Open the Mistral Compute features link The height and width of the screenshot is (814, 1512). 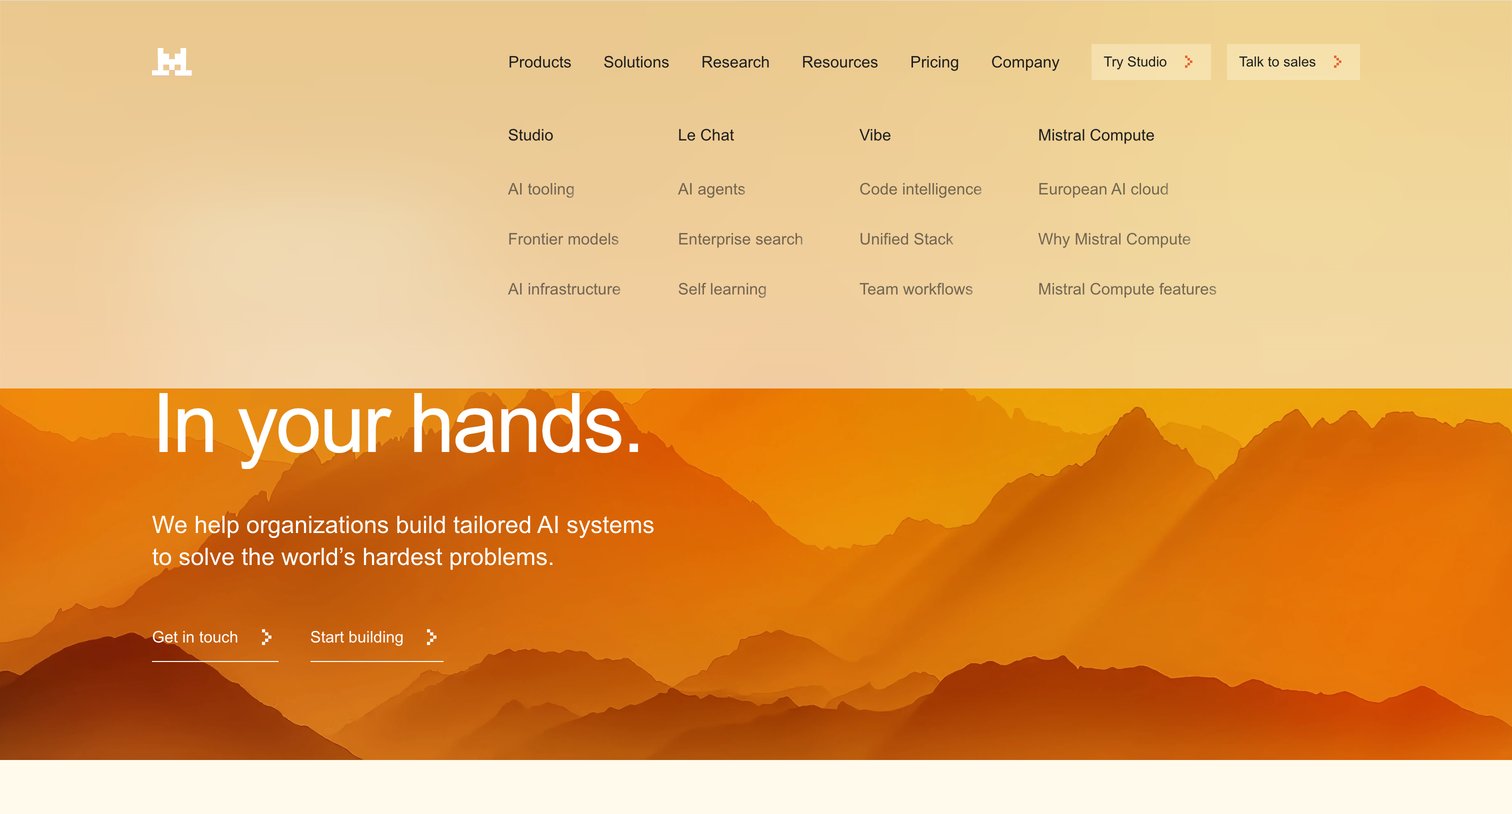click(x=1127, y=289)
